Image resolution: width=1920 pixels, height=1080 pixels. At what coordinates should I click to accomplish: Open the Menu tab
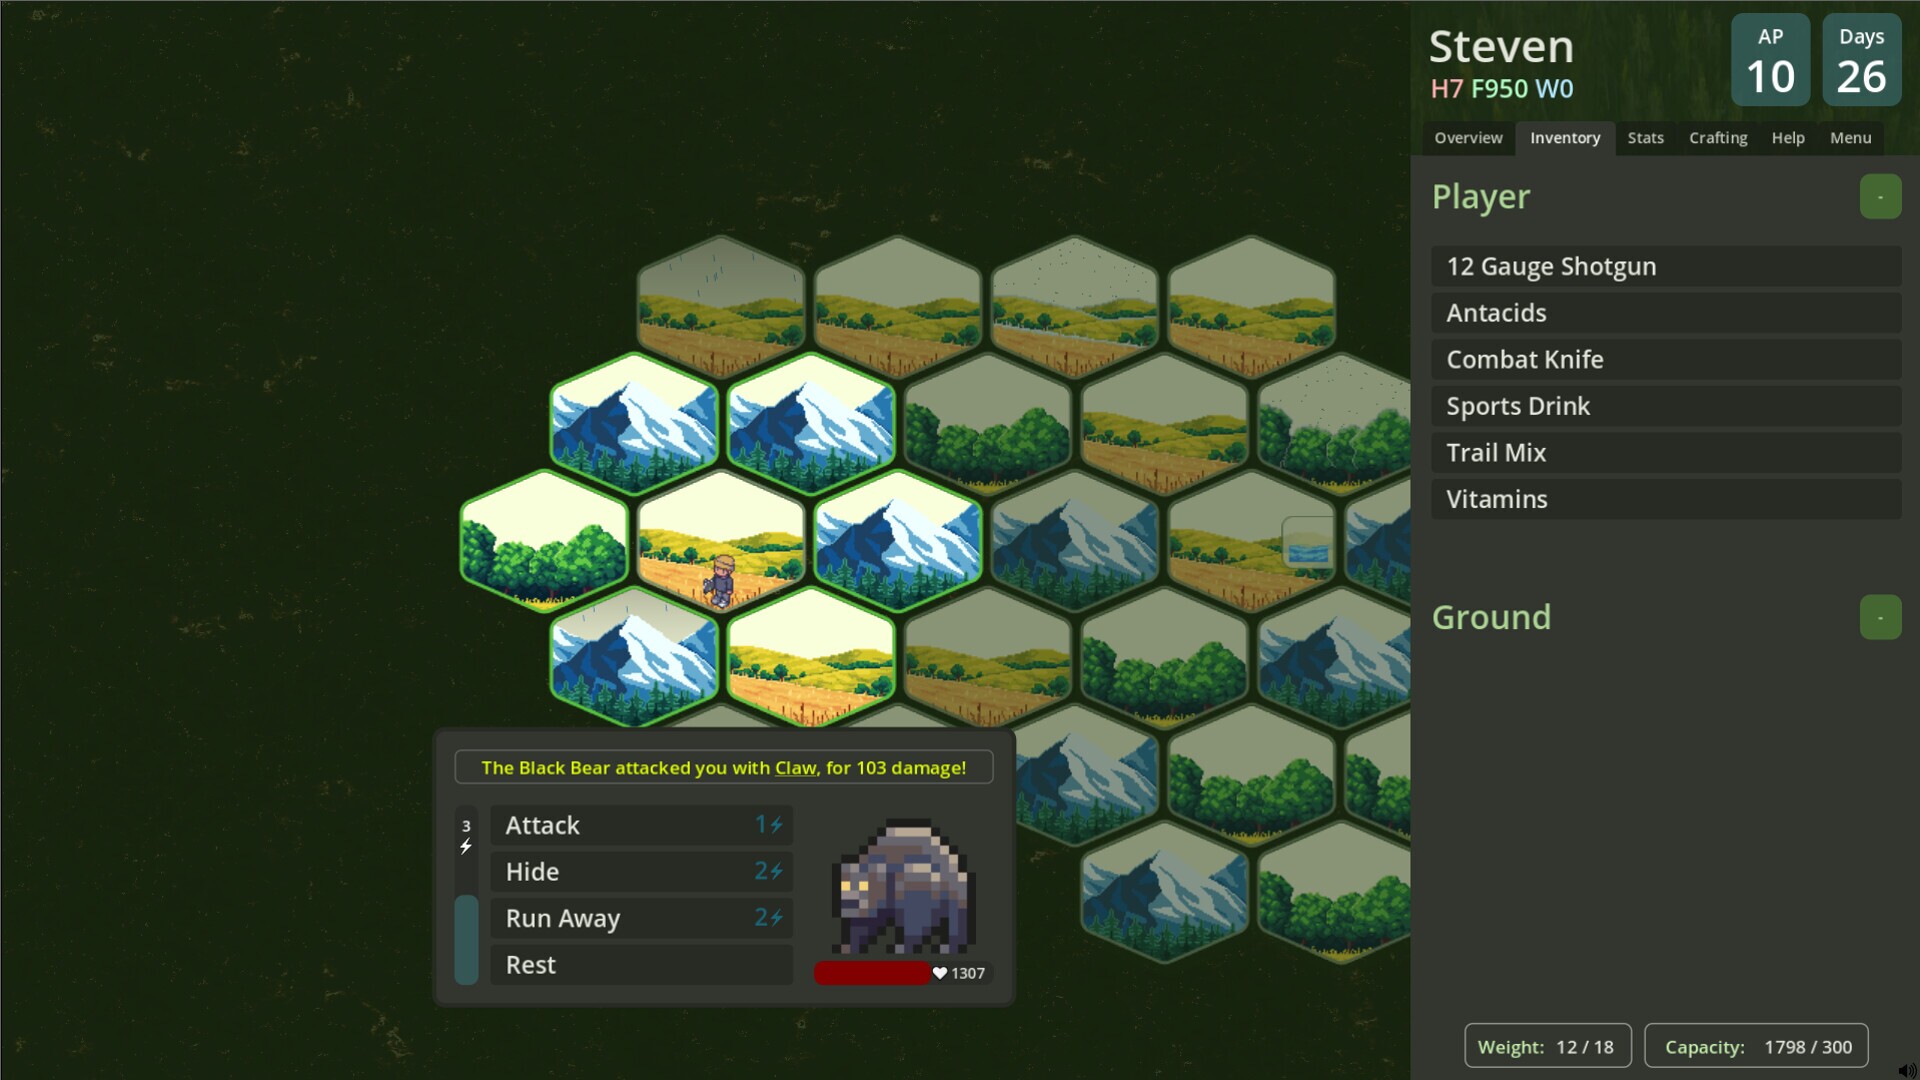tap(1849, 138)
